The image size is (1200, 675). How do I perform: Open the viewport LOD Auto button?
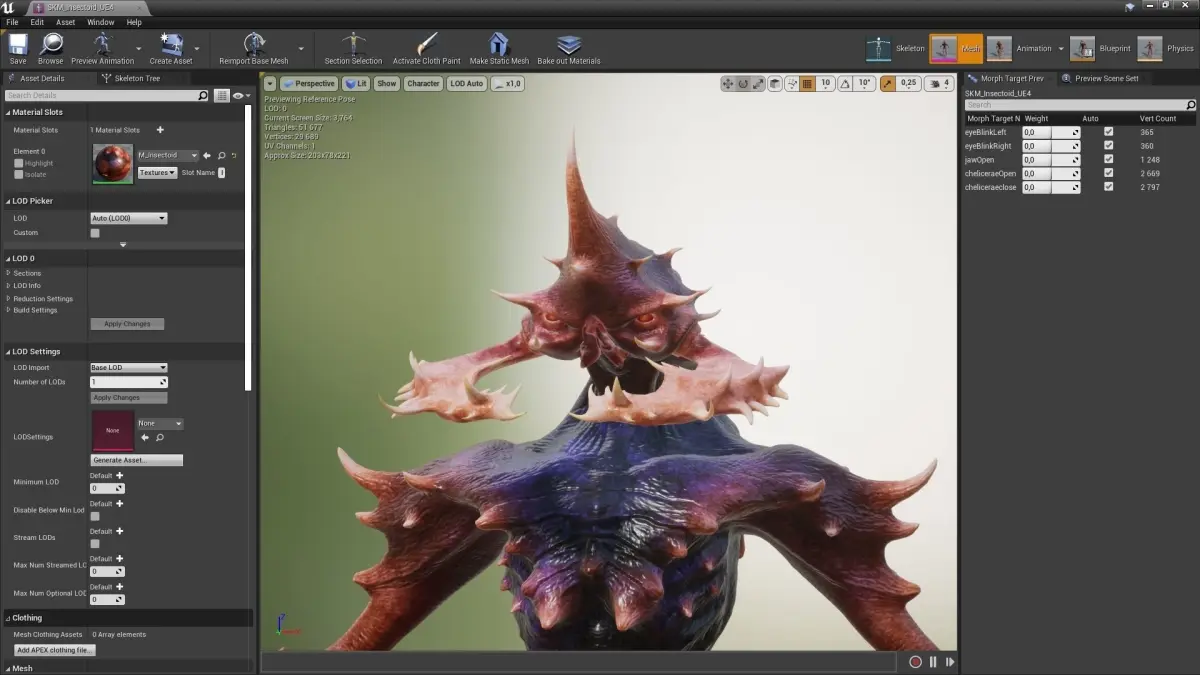coord(467,84)
